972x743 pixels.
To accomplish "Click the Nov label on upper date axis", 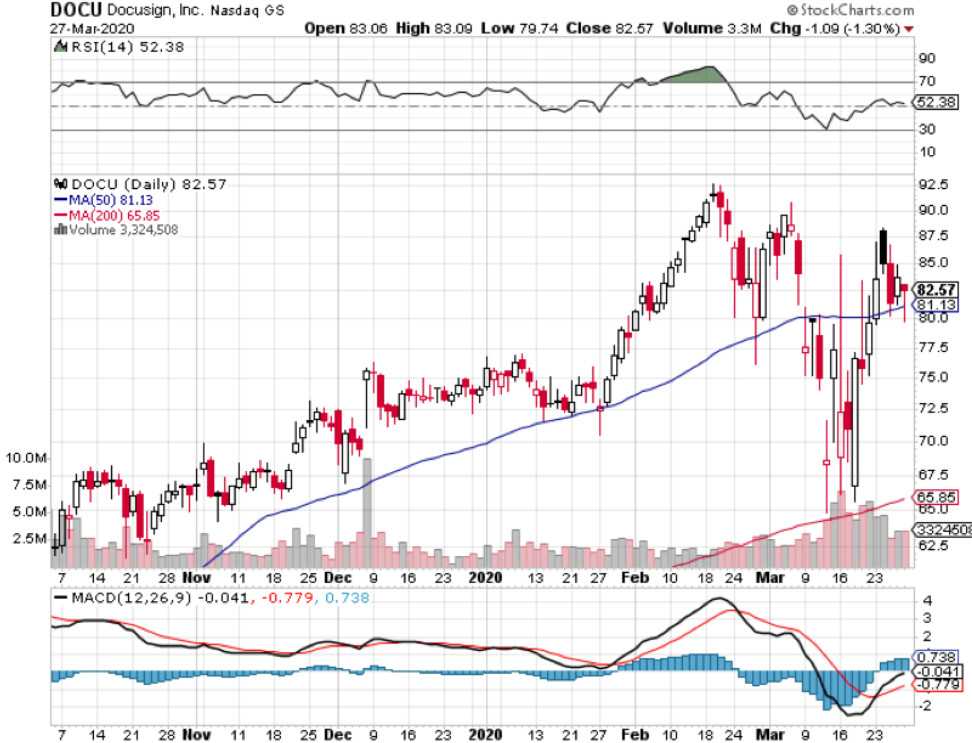I will coord(197,578).
